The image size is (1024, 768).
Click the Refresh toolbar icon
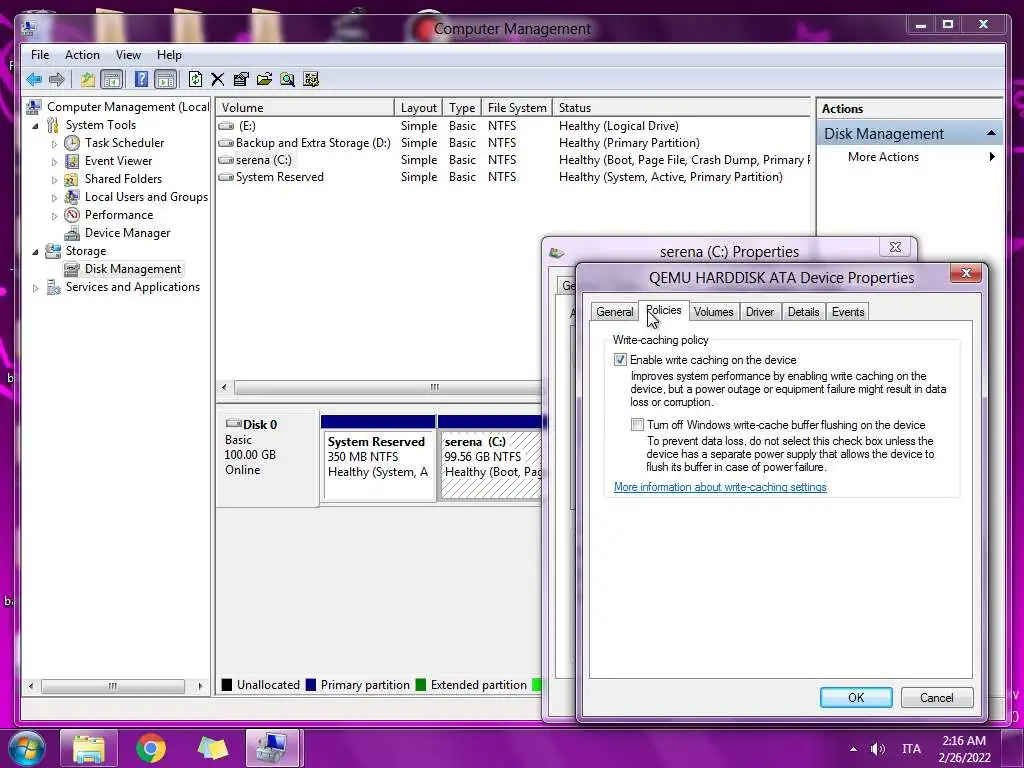195,80
